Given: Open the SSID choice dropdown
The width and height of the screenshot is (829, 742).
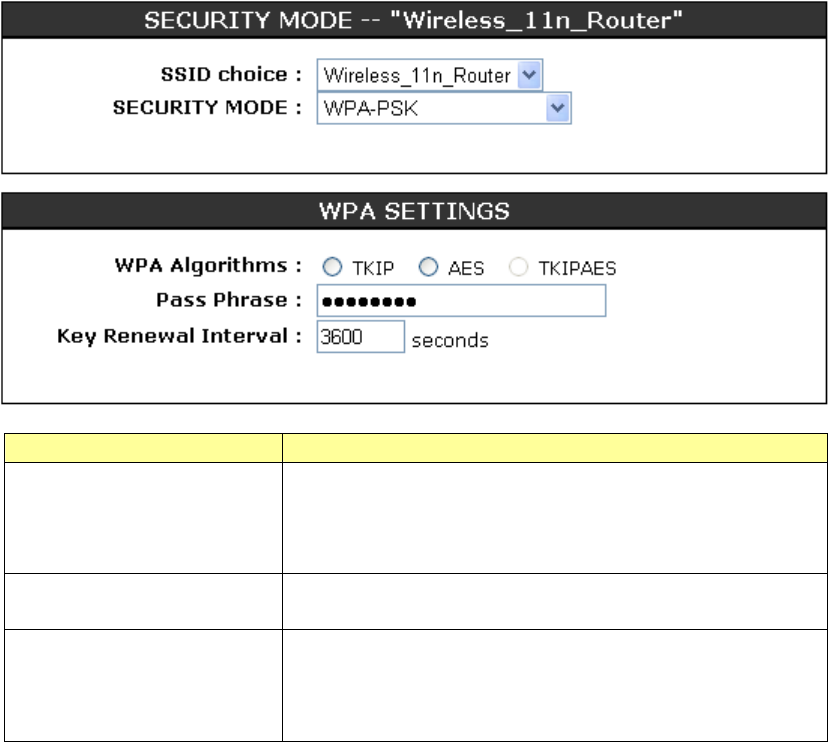Looking at the screenshot, I should tap(430, 75).
